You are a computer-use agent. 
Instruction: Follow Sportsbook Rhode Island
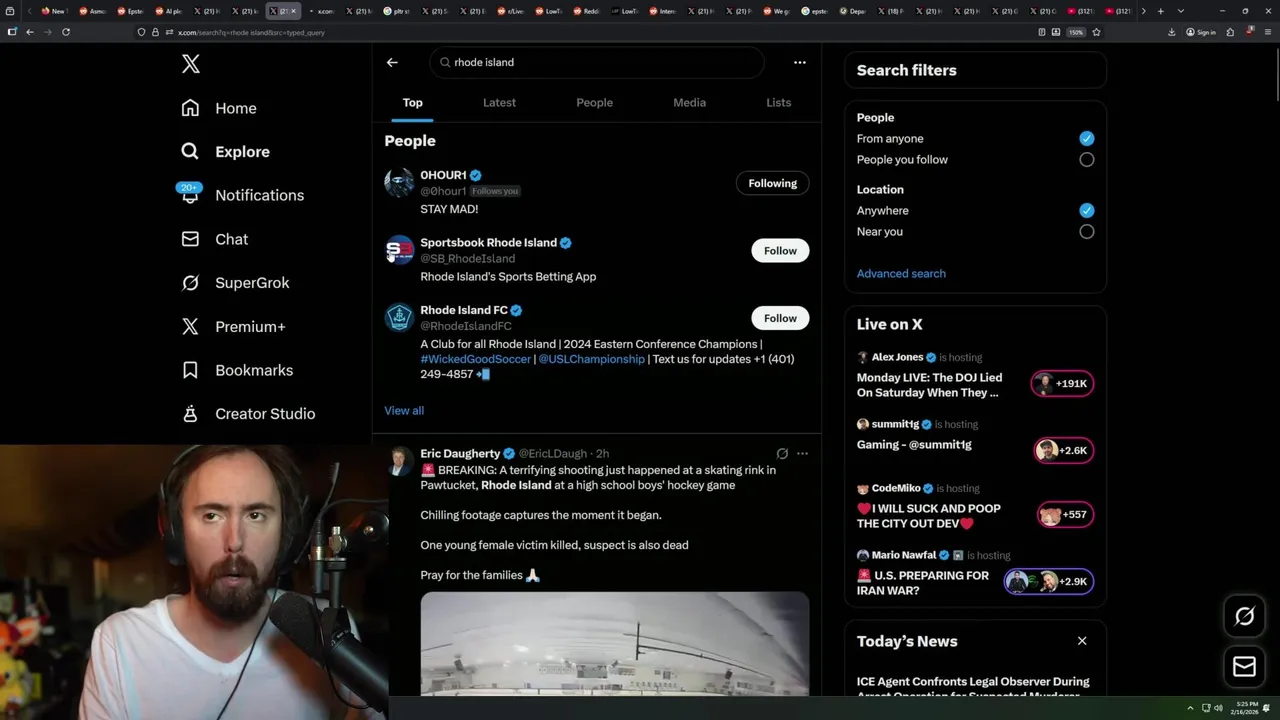click(x=780, y=251)
